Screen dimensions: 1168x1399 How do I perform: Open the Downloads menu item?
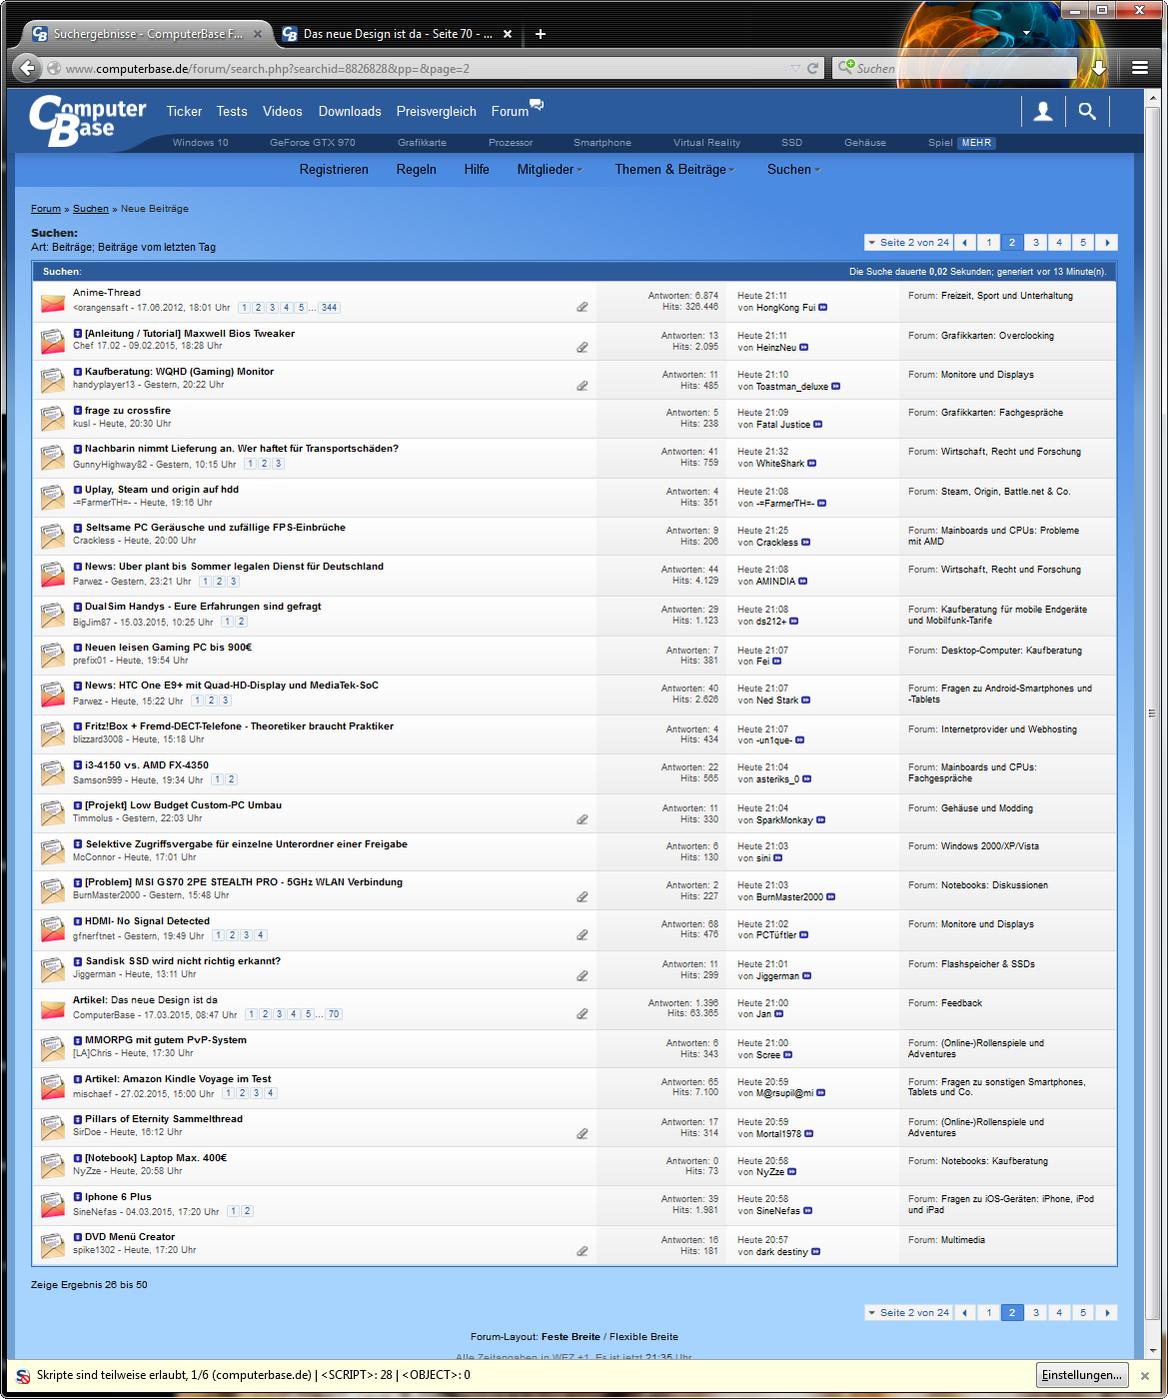(350, 112)
